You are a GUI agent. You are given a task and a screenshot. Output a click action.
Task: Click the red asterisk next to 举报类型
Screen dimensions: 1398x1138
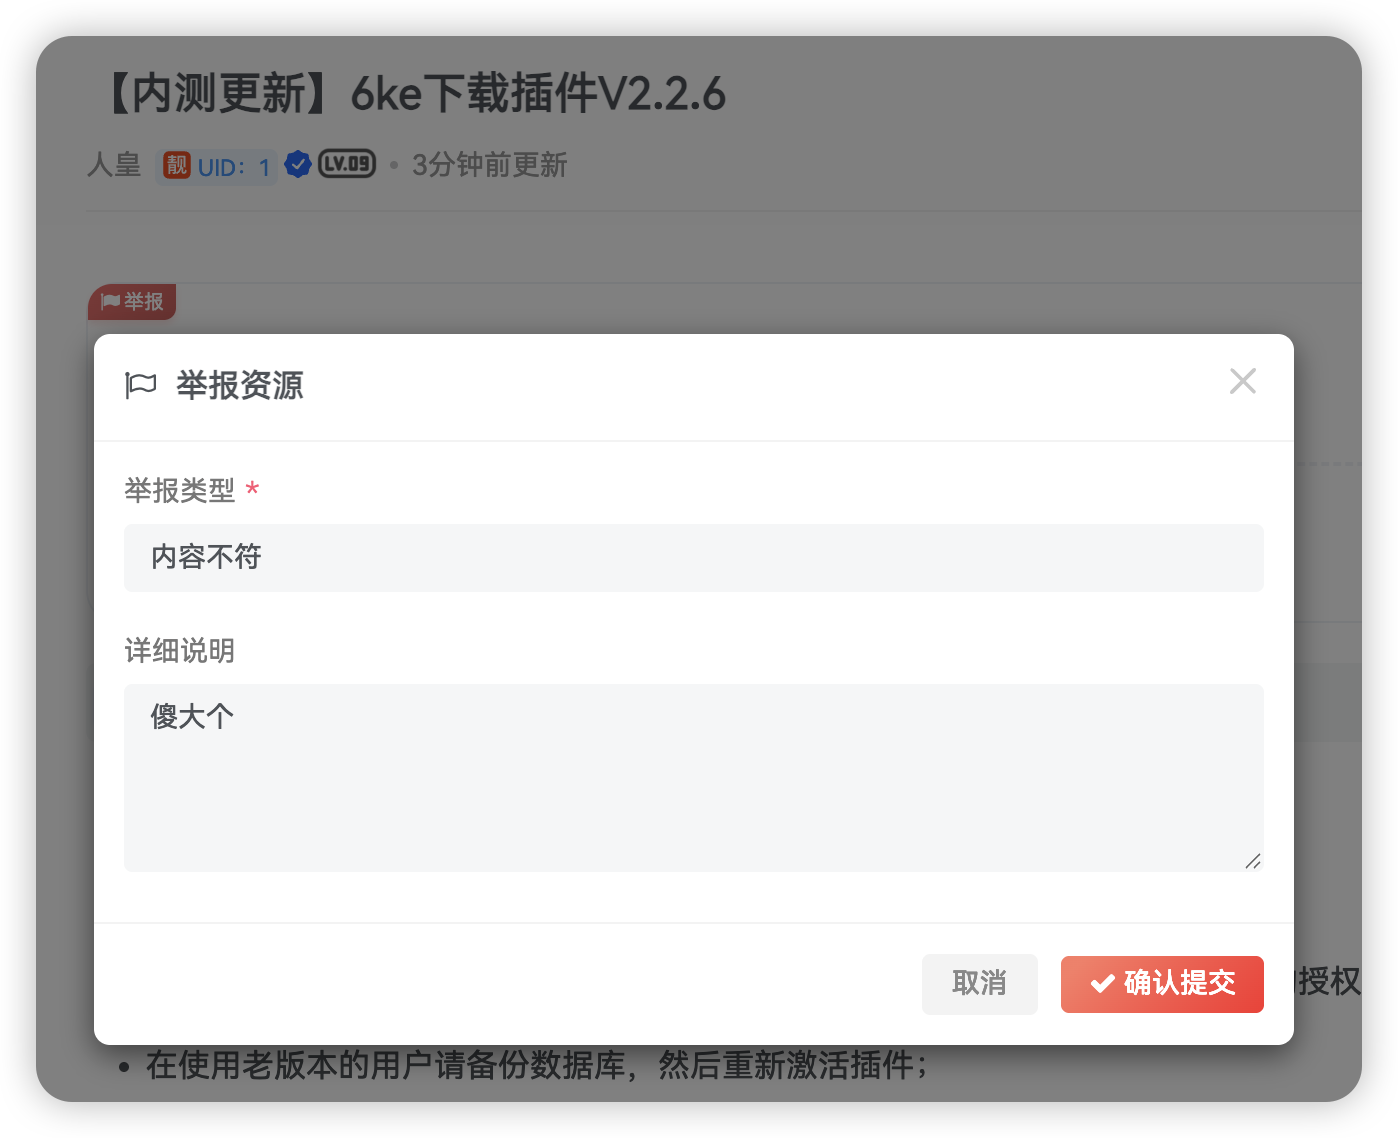(x=252, y=489)
